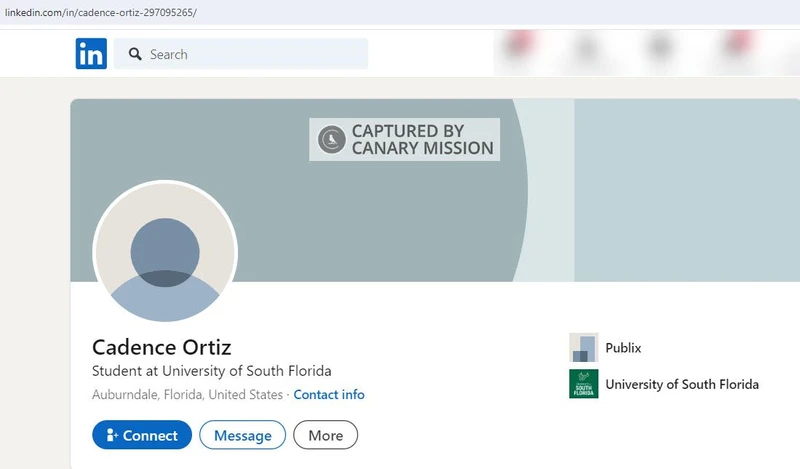This screenshot has height=469, width=800.
Task: Click location Auburndale, Florida, United States
Action: 187,394
